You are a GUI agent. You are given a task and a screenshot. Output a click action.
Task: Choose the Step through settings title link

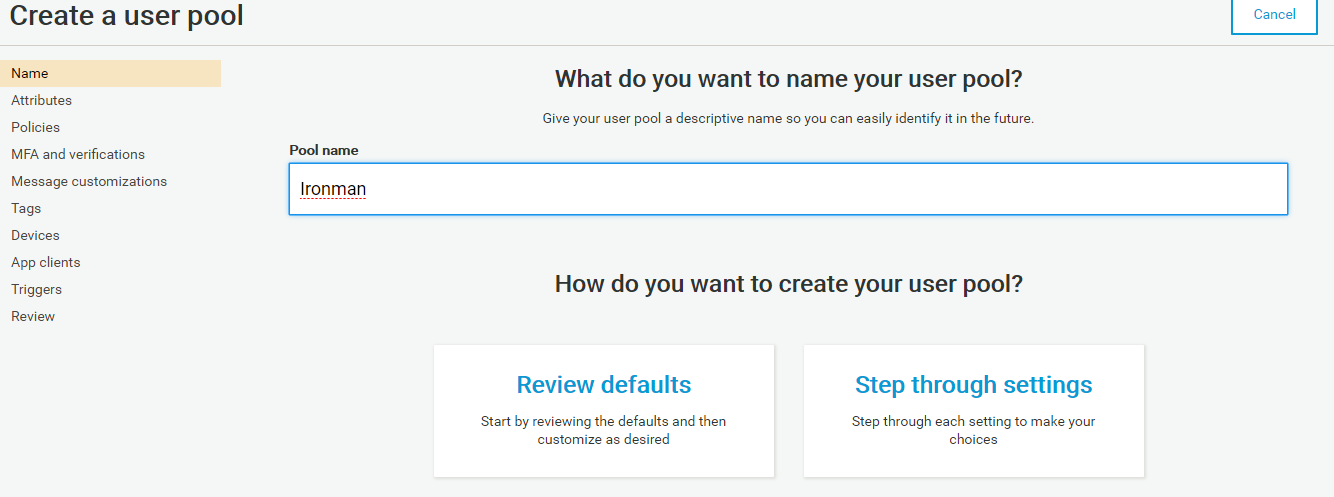pyautogui.click(x=973, y=385)
